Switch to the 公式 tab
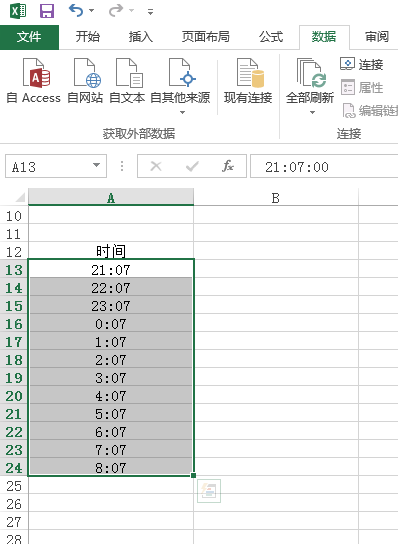Image resolution: width=398 pixels, height=544 pixels. [x=271, y=37]
